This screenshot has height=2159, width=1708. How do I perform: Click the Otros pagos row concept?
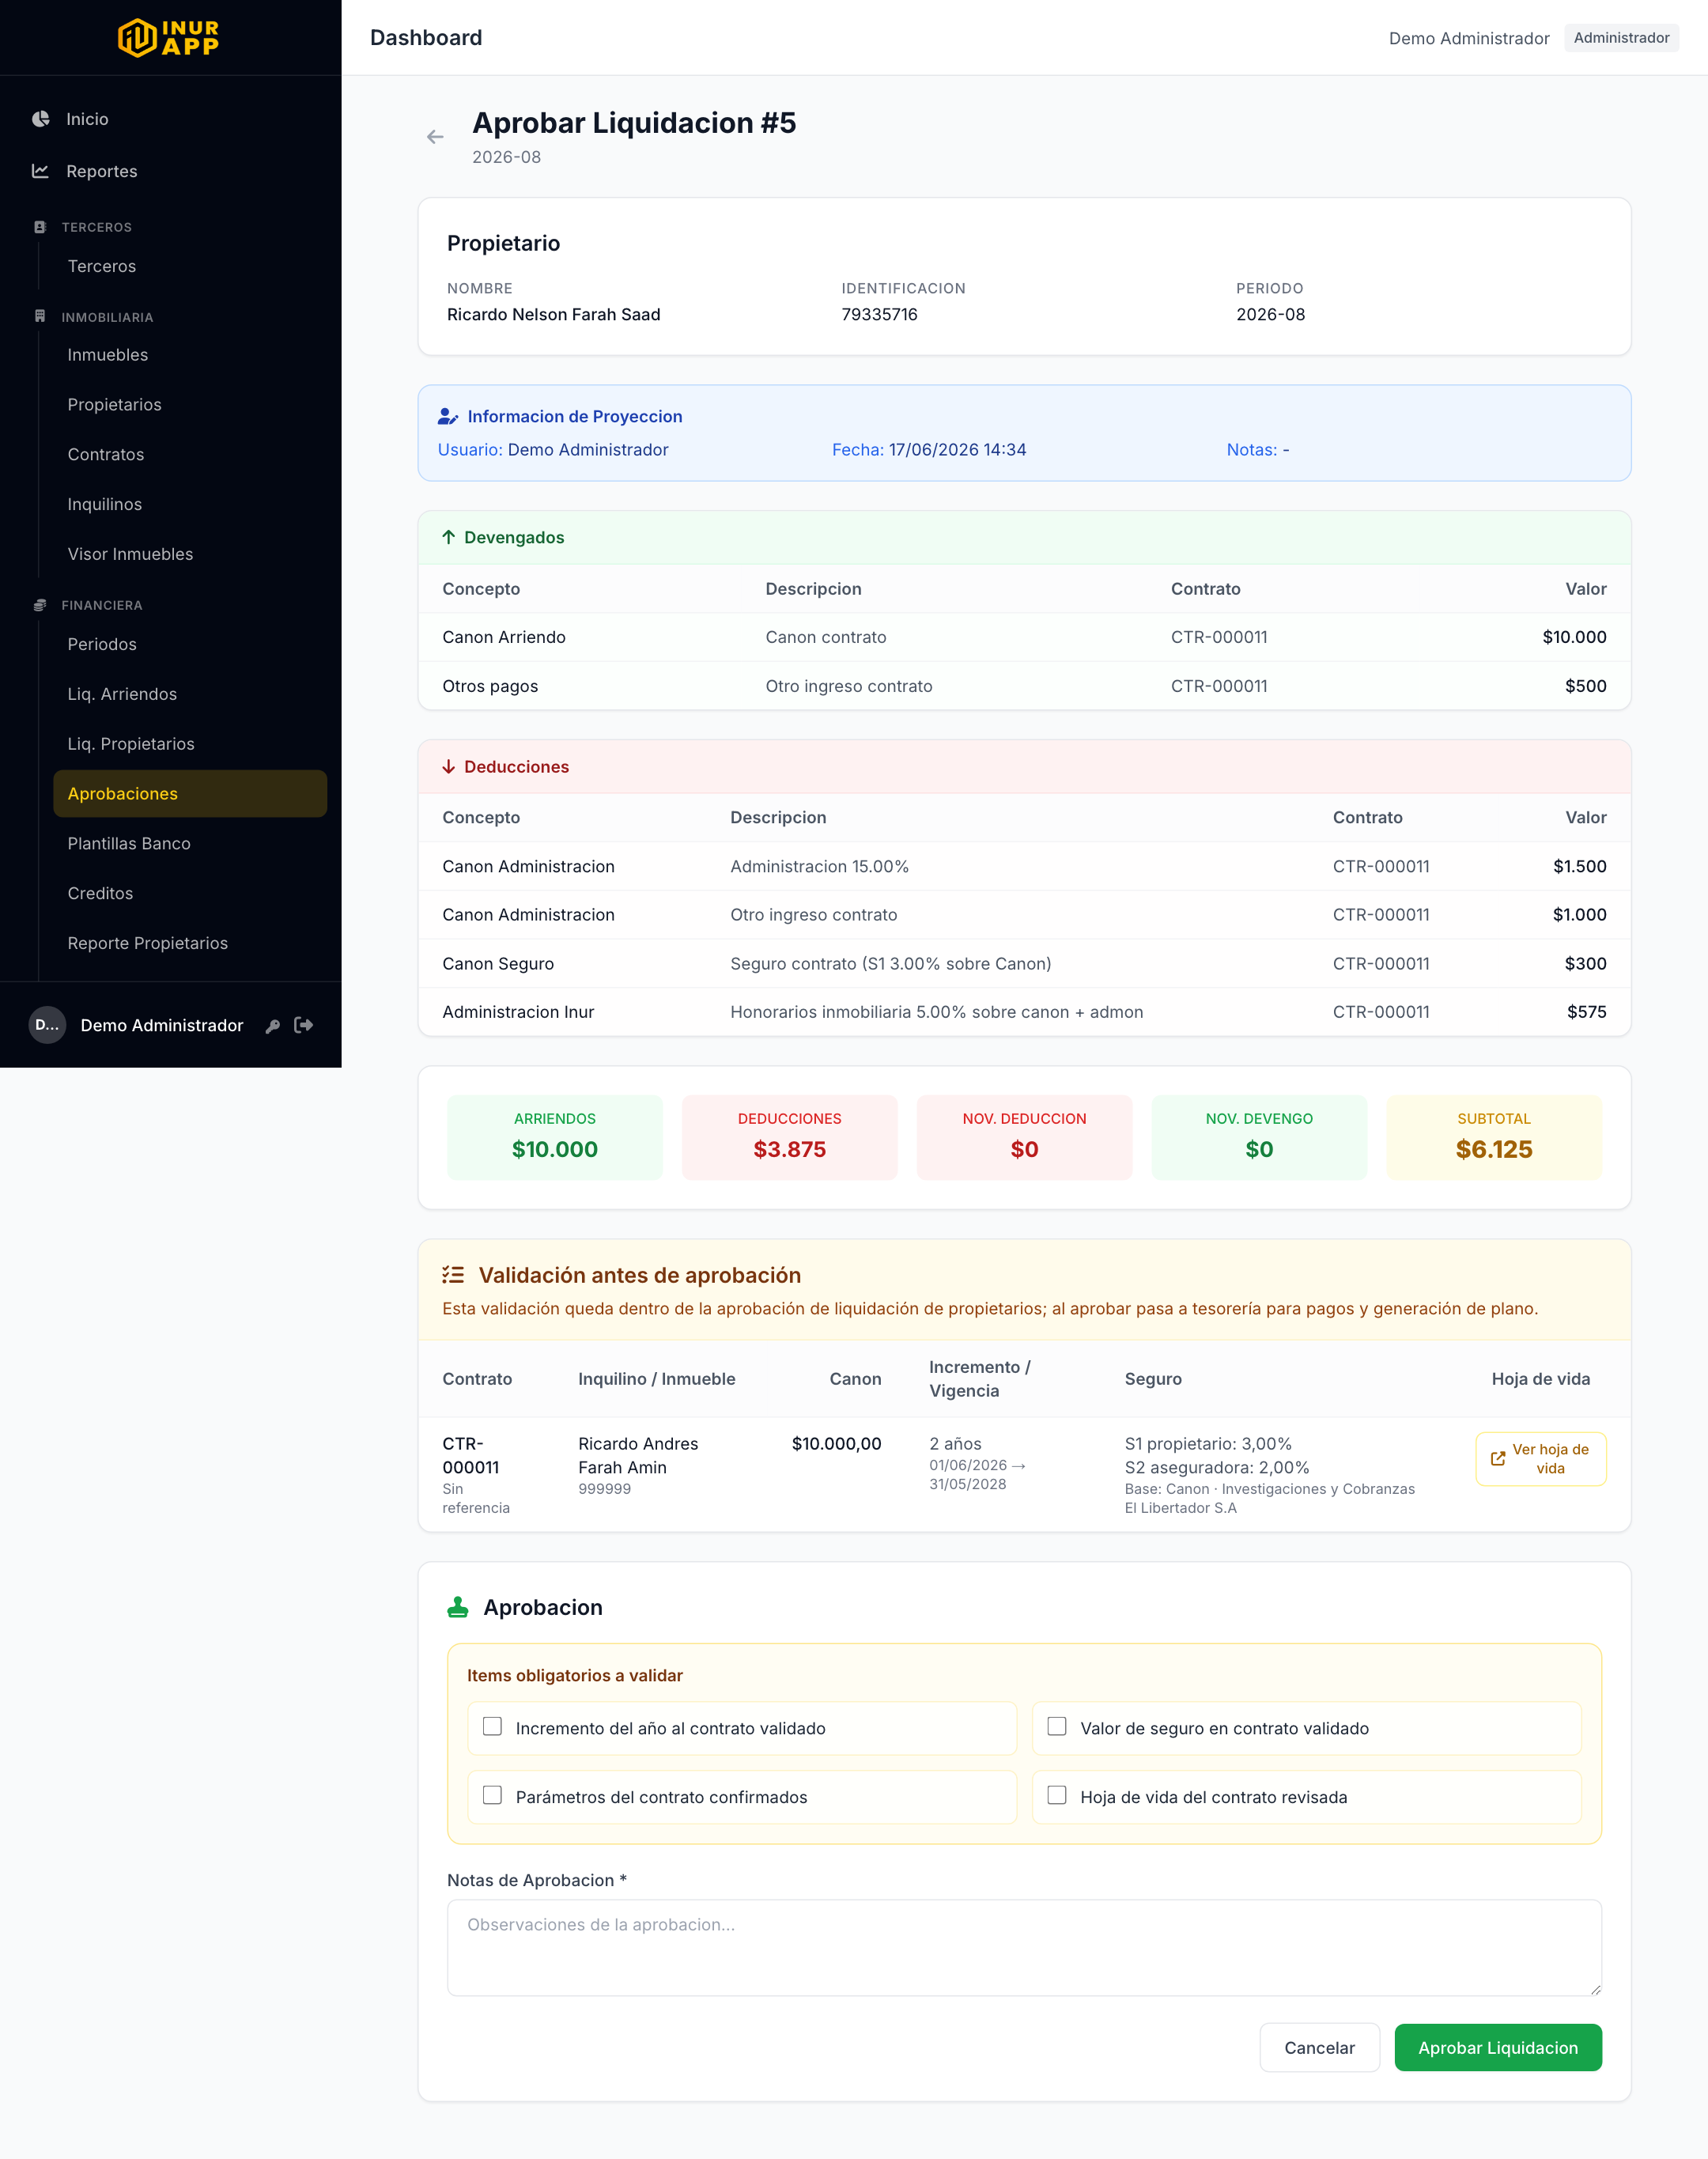(490, 686)
